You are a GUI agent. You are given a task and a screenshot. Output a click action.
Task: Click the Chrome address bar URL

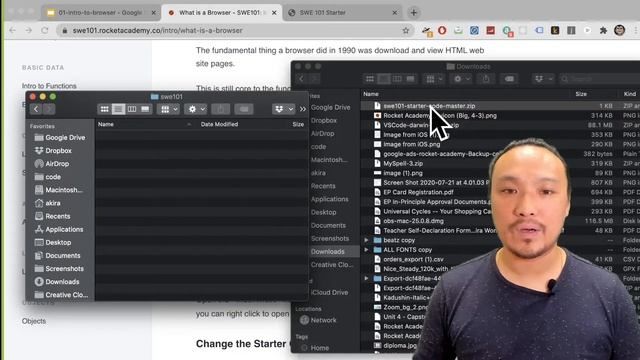[158, 30]
